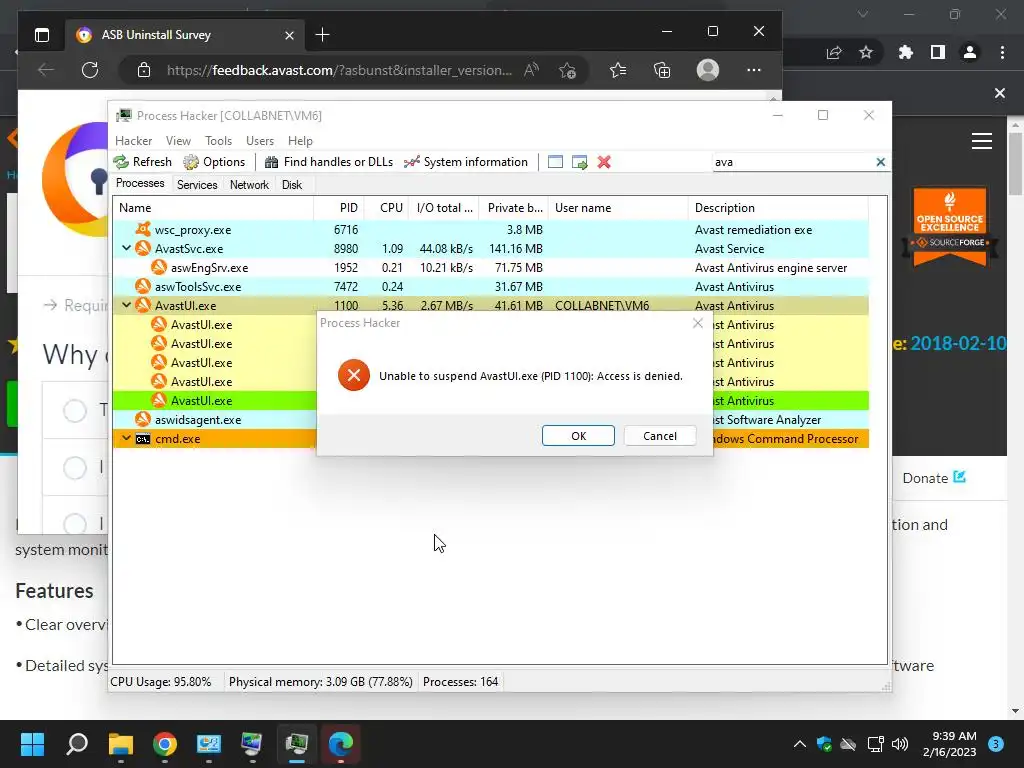Open Find handles or DLLs
This screenshot has height=768, width=1024.
pyautogui.click(x=328, y=162)
